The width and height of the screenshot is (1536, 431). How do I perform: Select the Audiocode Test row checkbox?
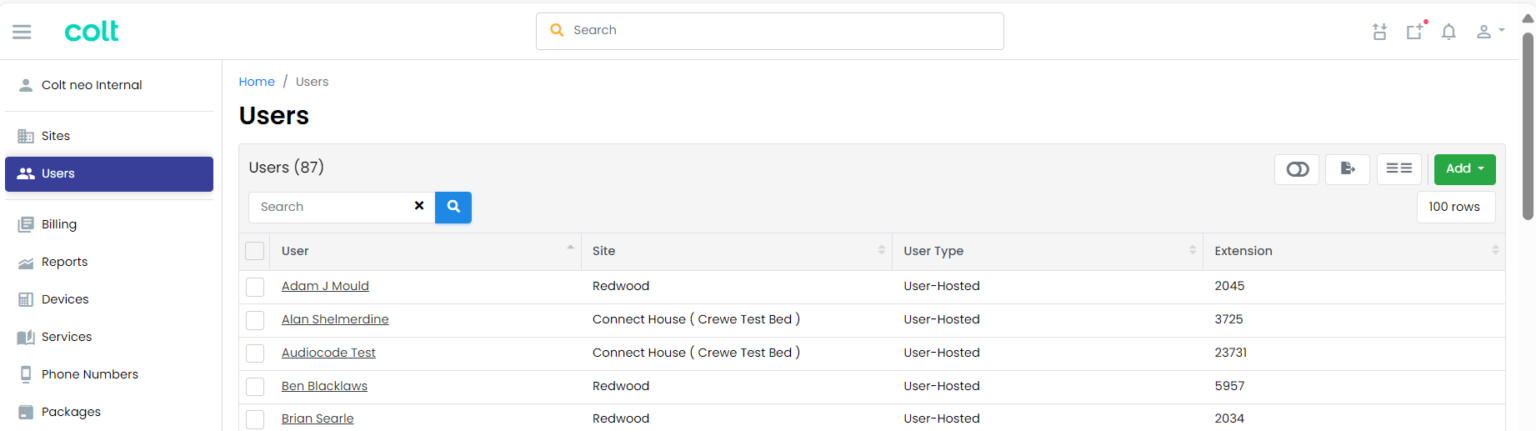(255, 353)
